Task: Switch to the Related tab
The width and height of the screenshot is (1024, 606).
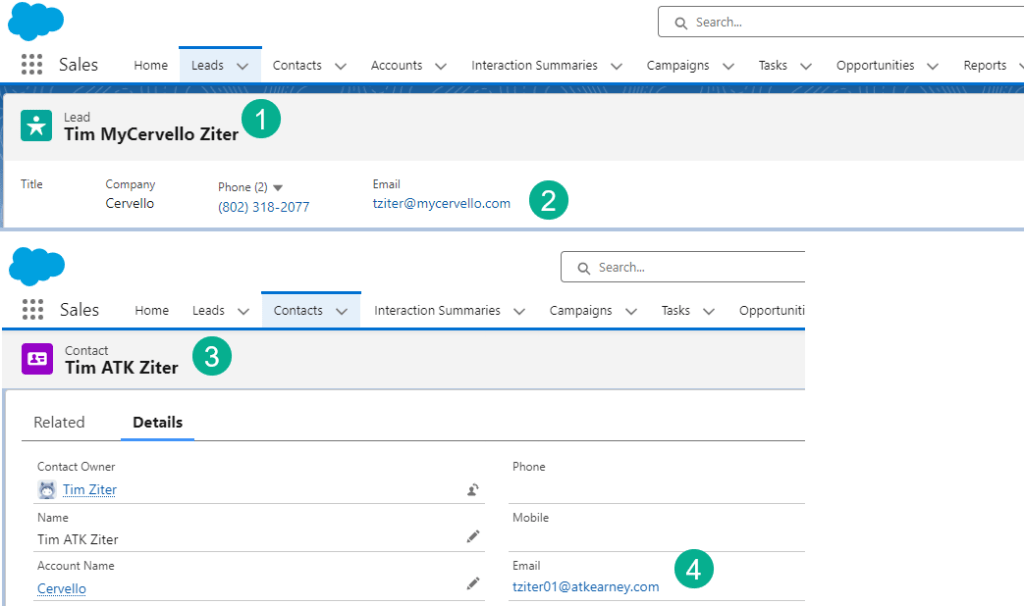Action: click(x=59, y=422)
